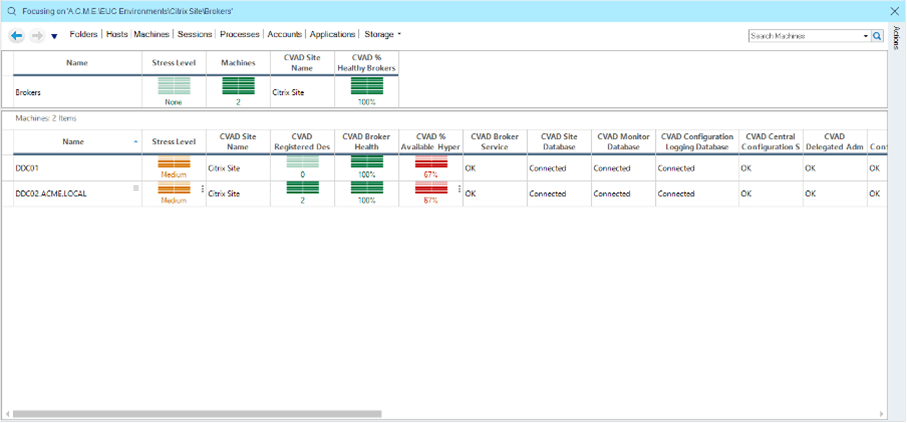
Task: Sort by CVAD Registered Des column
Action: click(303, 142)
